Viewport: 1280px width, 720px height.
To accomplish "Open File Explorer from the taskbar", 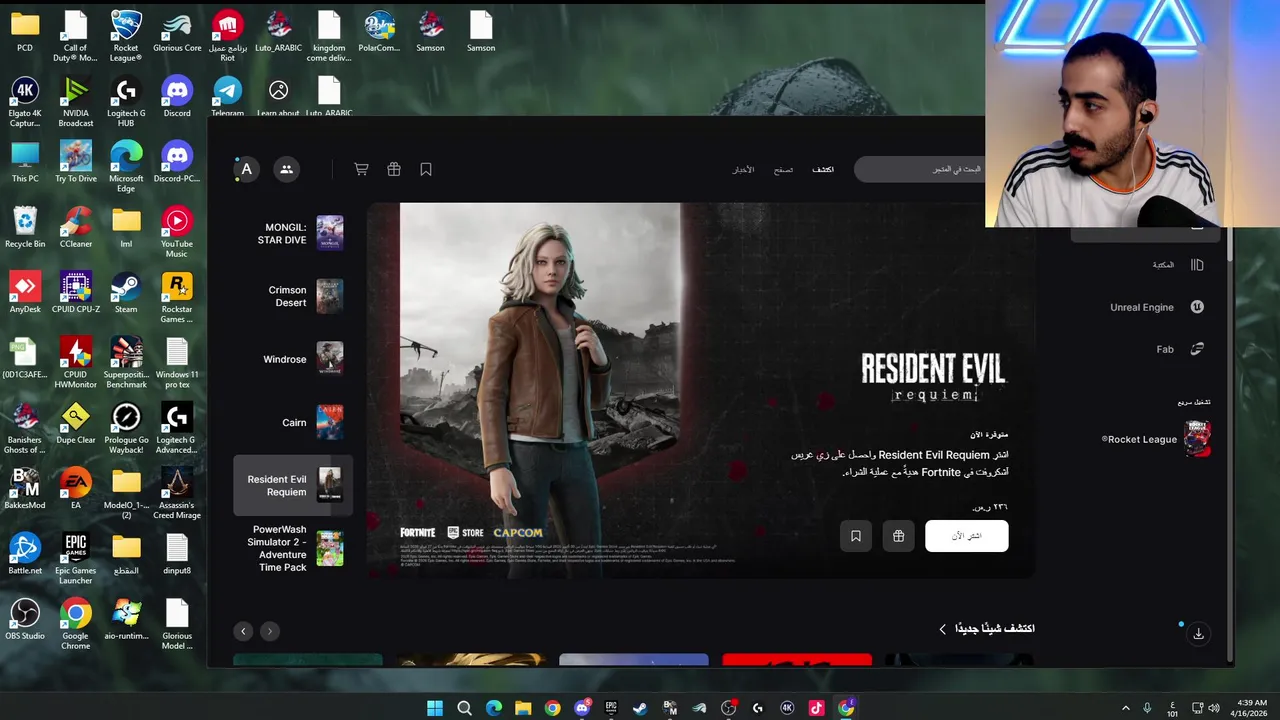I will coord(523,708).
